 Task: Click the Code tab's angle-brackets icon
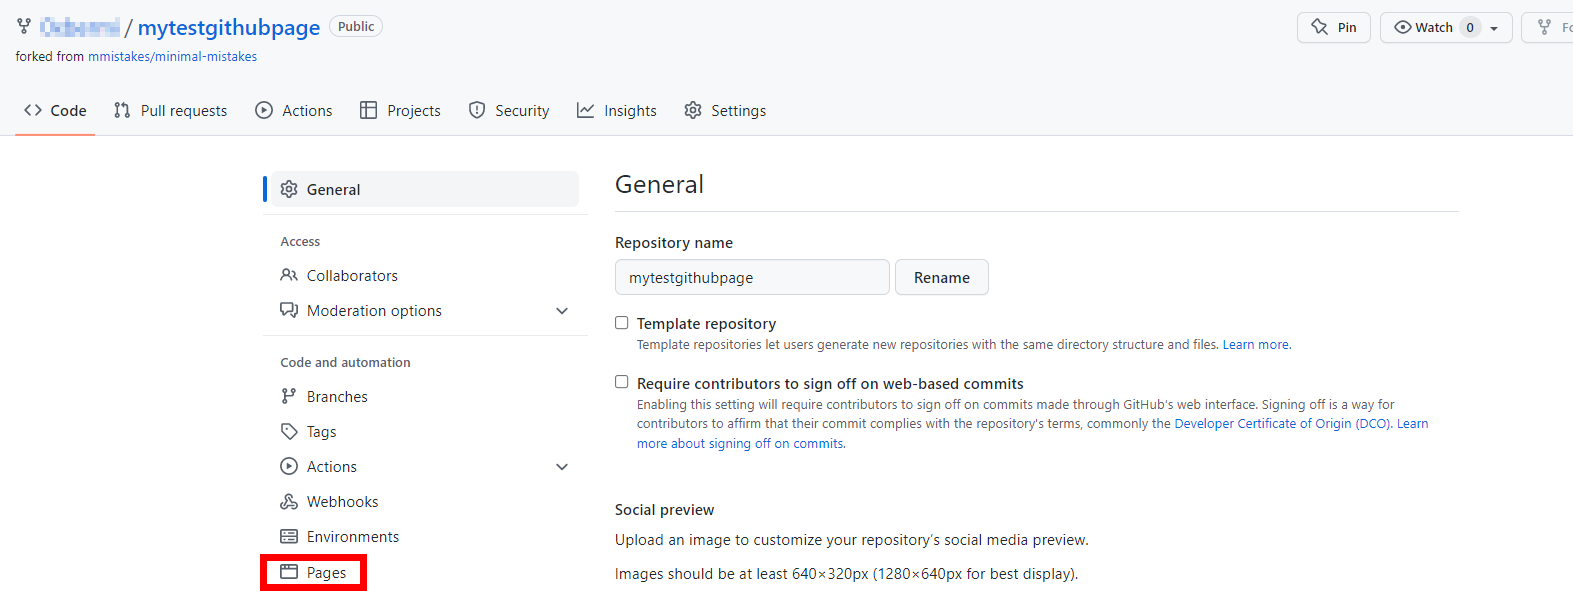33,110
